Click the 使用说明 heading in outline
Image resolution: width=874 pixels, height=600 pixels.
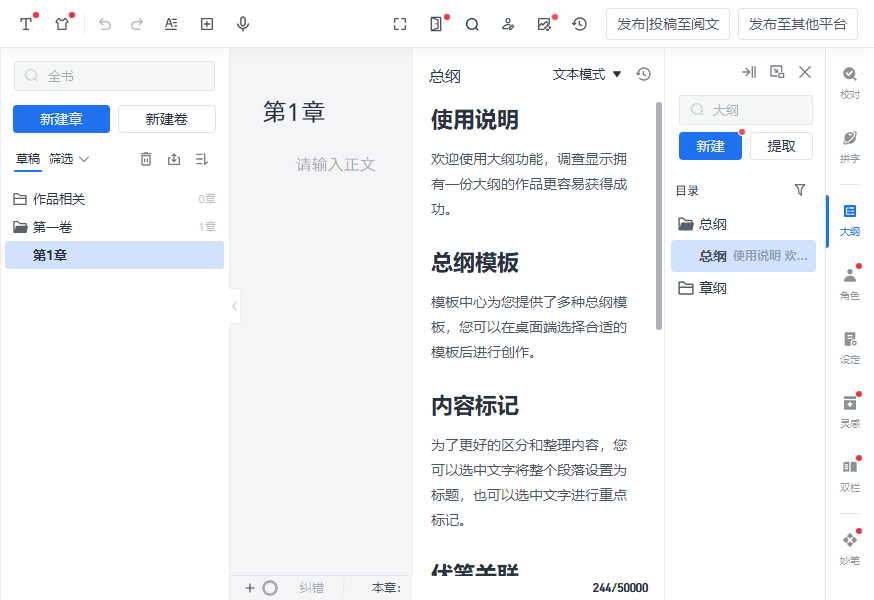(474, 120)
